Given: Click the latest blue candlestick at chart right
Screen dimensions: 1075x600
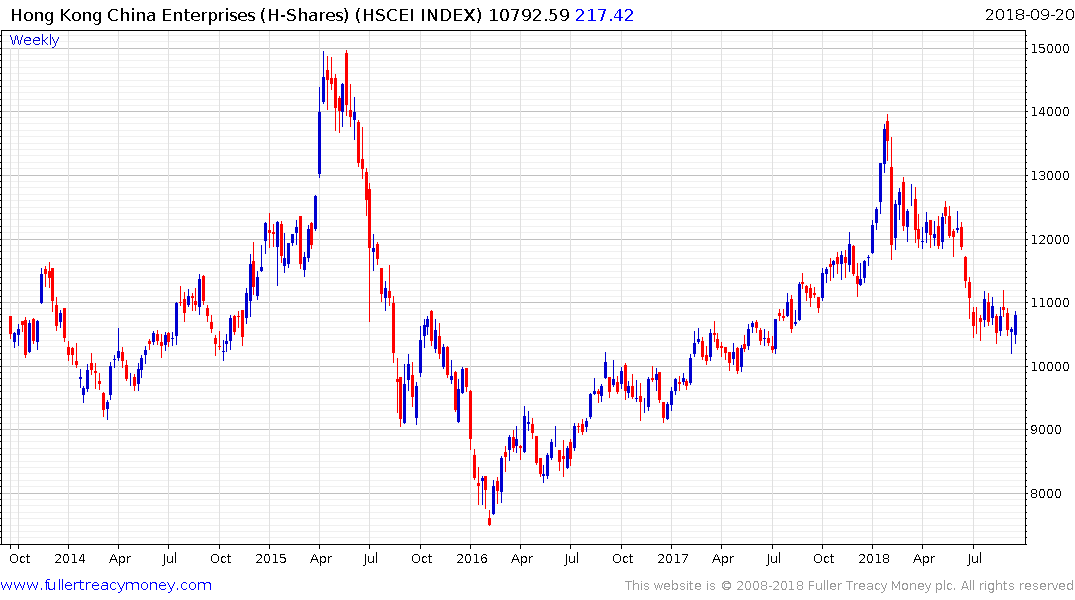Looking at the screenshot, I should tap(1015, 324).
